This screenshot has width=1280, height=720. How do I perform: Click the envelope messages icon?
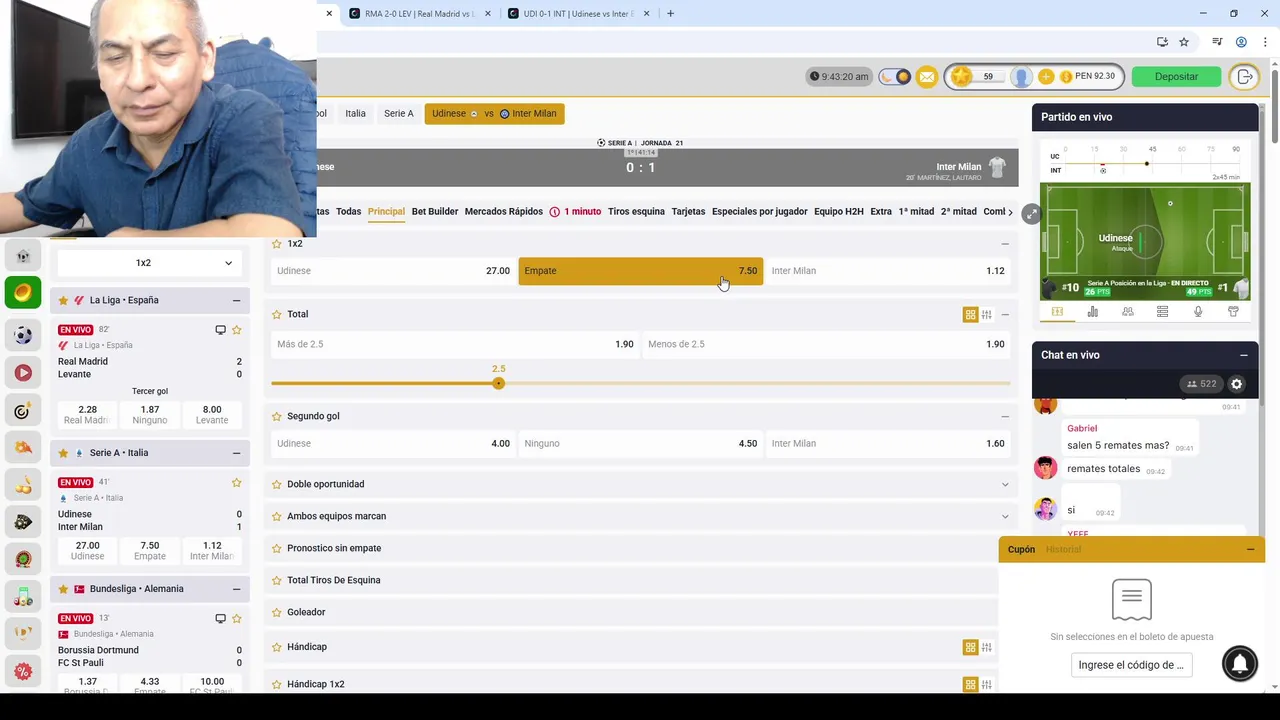(x=927, y=77)
